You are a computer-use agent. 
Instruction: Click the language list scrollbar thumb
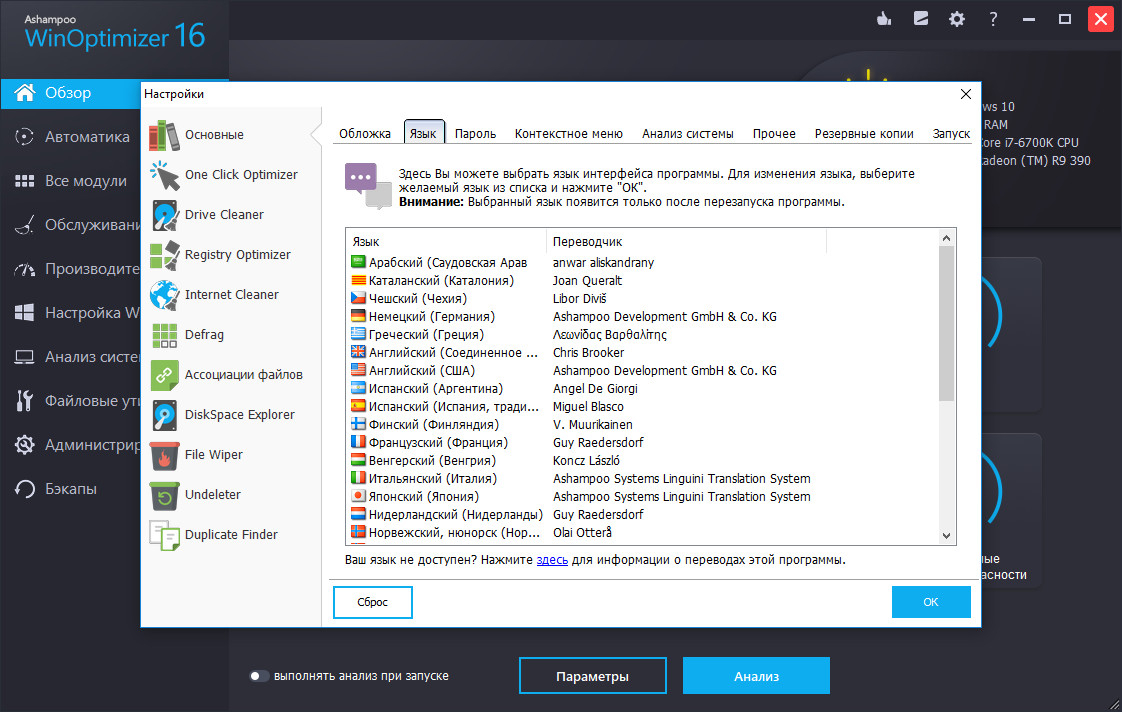[x=947, y=324]
